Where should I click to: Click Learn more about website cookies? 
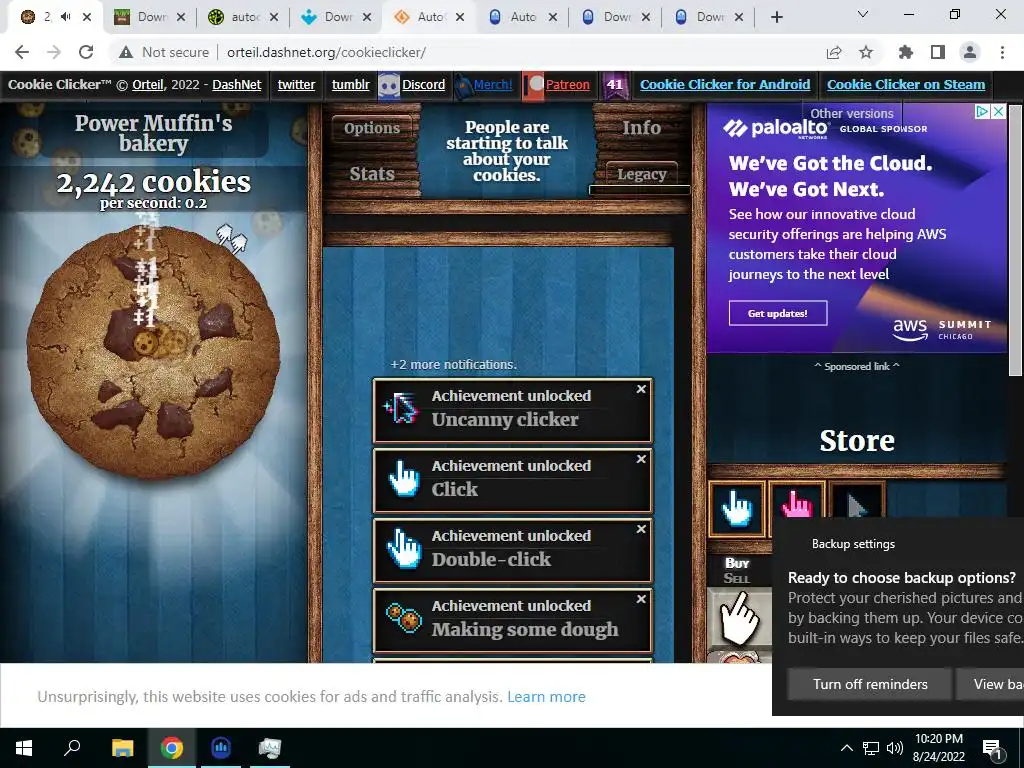point(546,697)
